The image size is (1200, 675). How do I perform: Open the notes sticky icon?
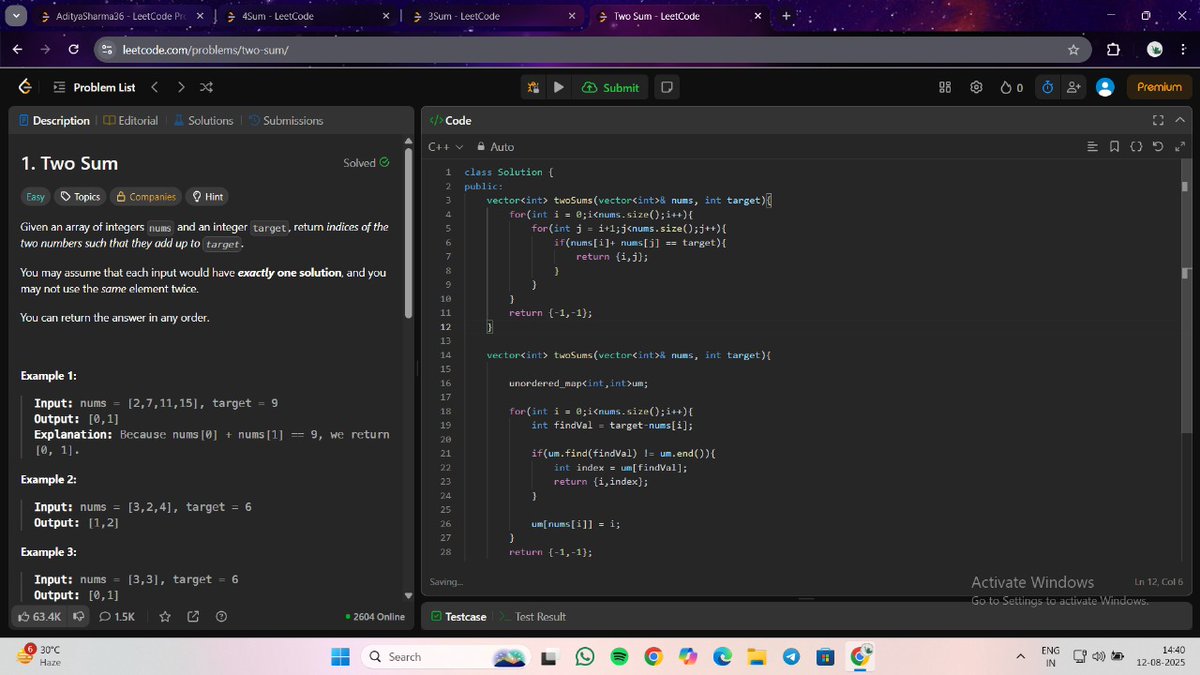point(667,87)
